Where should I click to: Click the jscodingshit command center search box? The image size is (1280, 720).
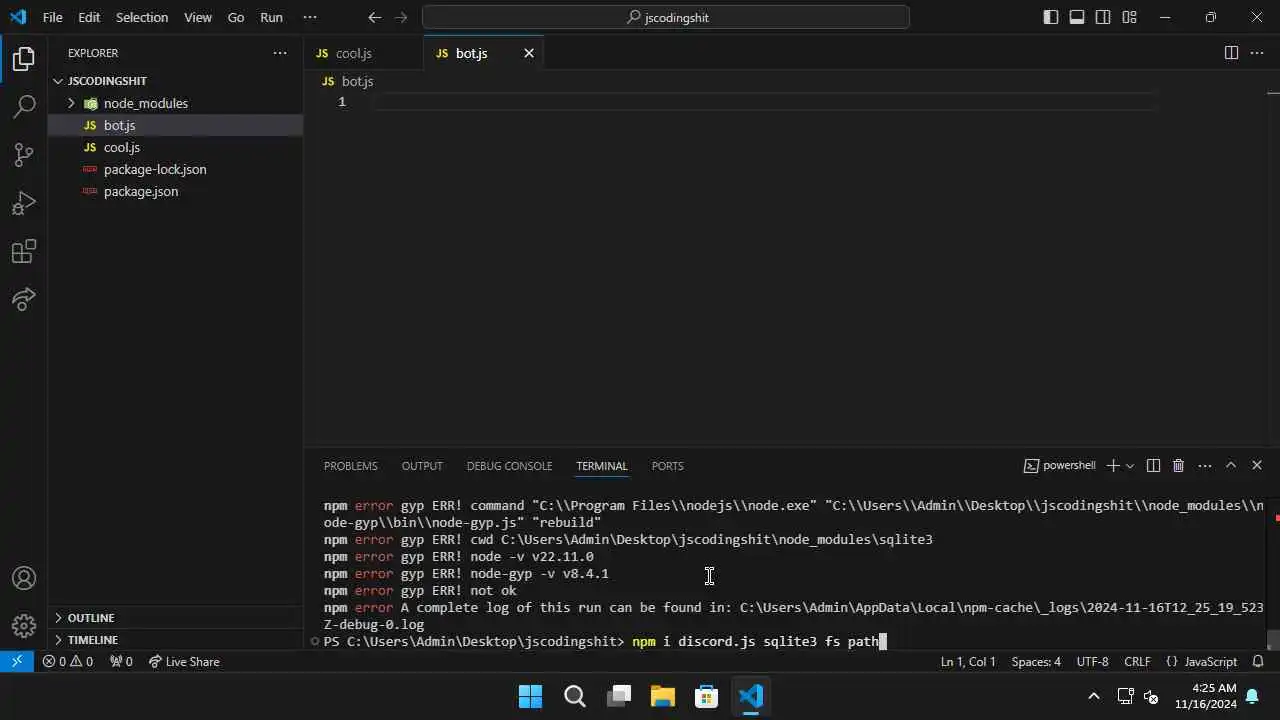coord(666,17)
